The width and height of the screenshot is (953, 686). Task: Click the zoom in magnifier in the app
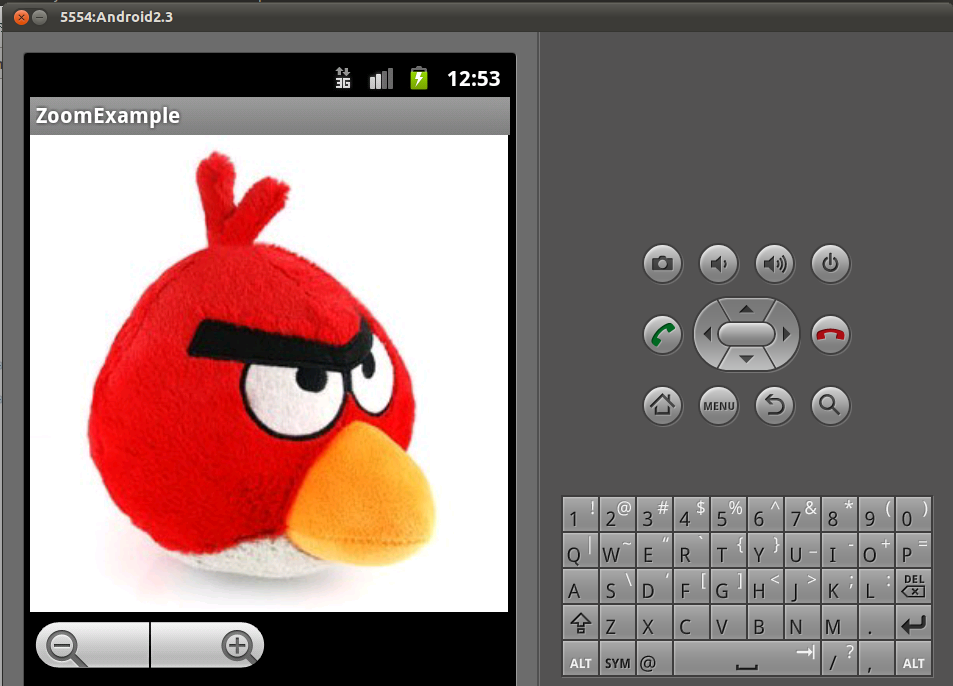point(235,644)
